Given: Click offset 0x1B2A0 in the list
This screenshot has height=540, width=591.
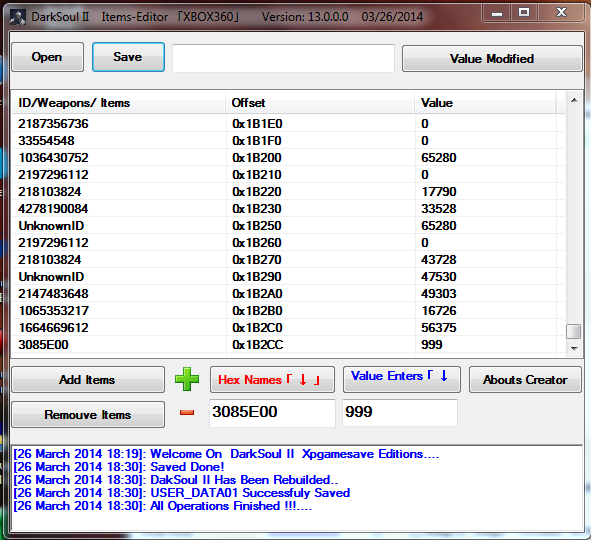Looking at the screenshot, I should (x=257, y=294).
